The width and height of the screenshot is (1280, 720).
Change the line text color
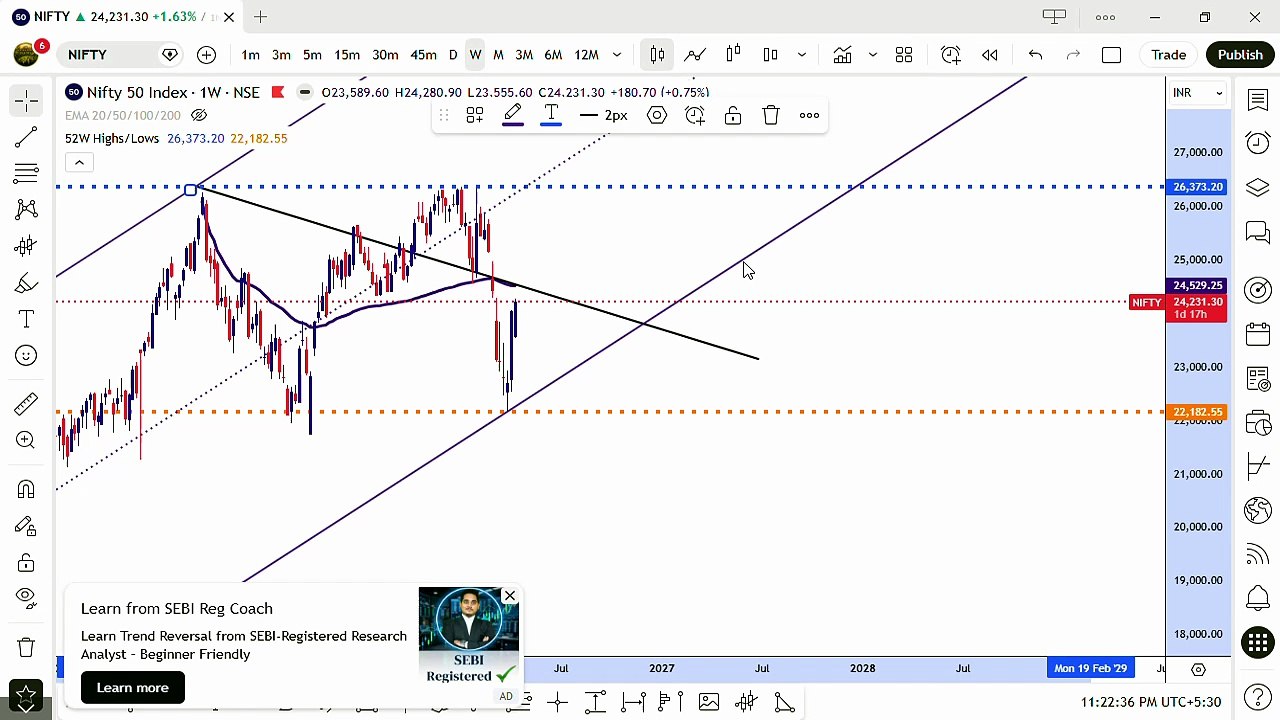(x=551, y=116)
